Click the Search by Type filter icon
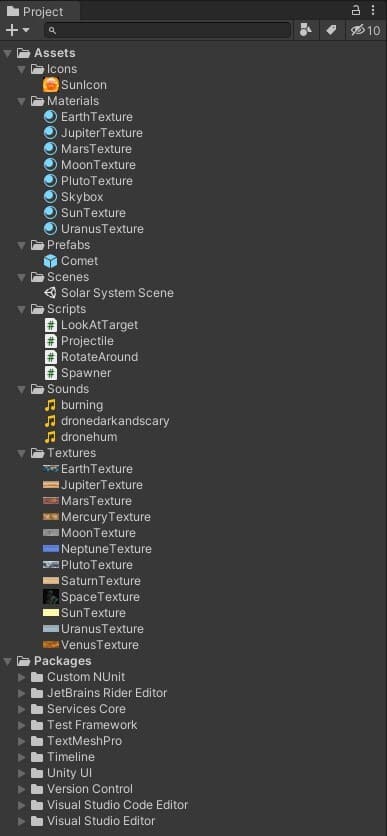The height and width of the screenshot is (836, 387). coord(306,30)
